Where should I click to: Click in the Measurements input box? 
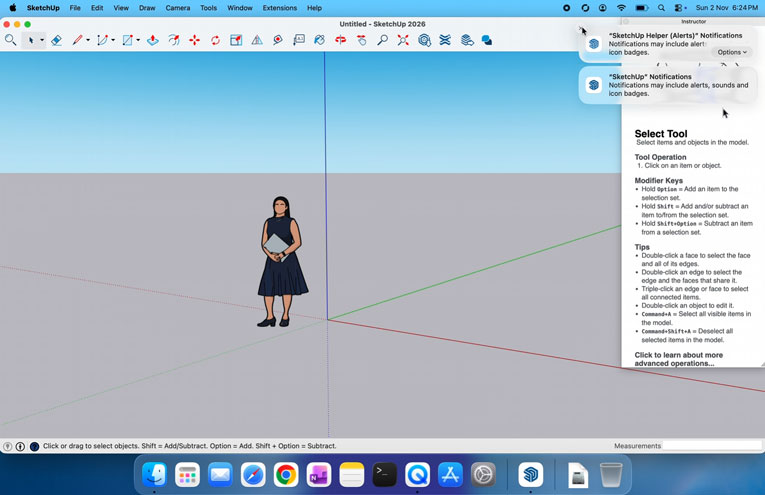point(712,446)
